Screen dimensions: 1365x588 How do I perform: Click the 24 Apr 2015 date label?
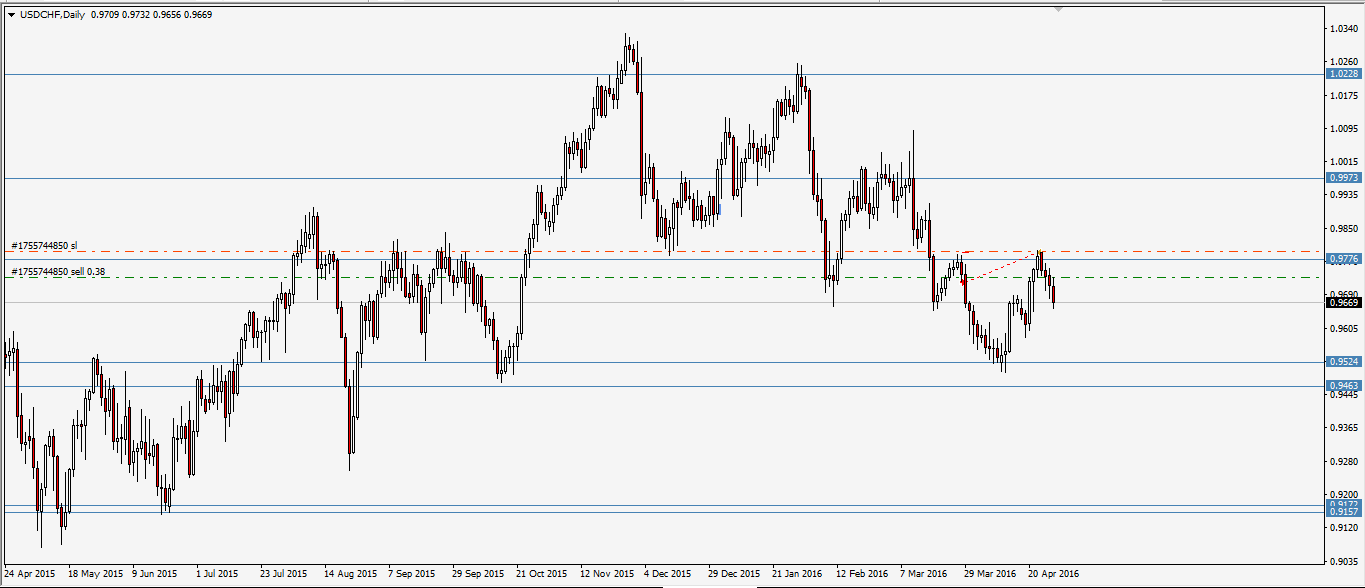click(30, 574)
